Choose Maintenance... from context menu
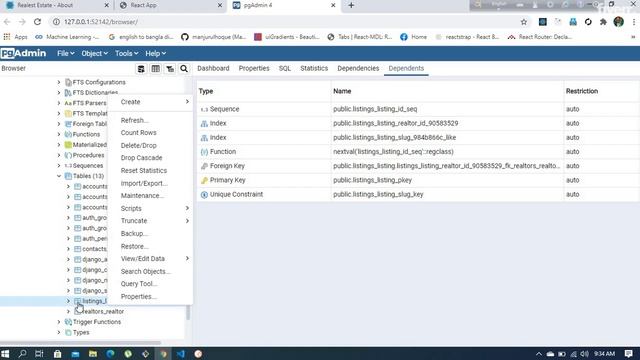The image size is (640, 360). (x=151, y=196)
